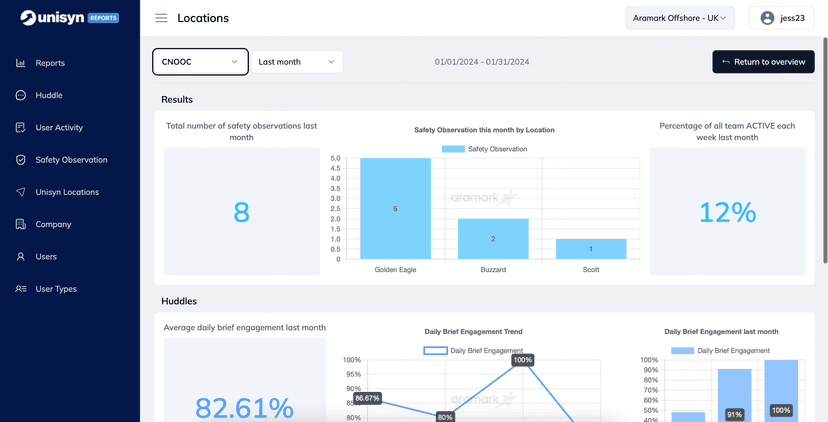Click the Company building icon

tap(21, 224)
